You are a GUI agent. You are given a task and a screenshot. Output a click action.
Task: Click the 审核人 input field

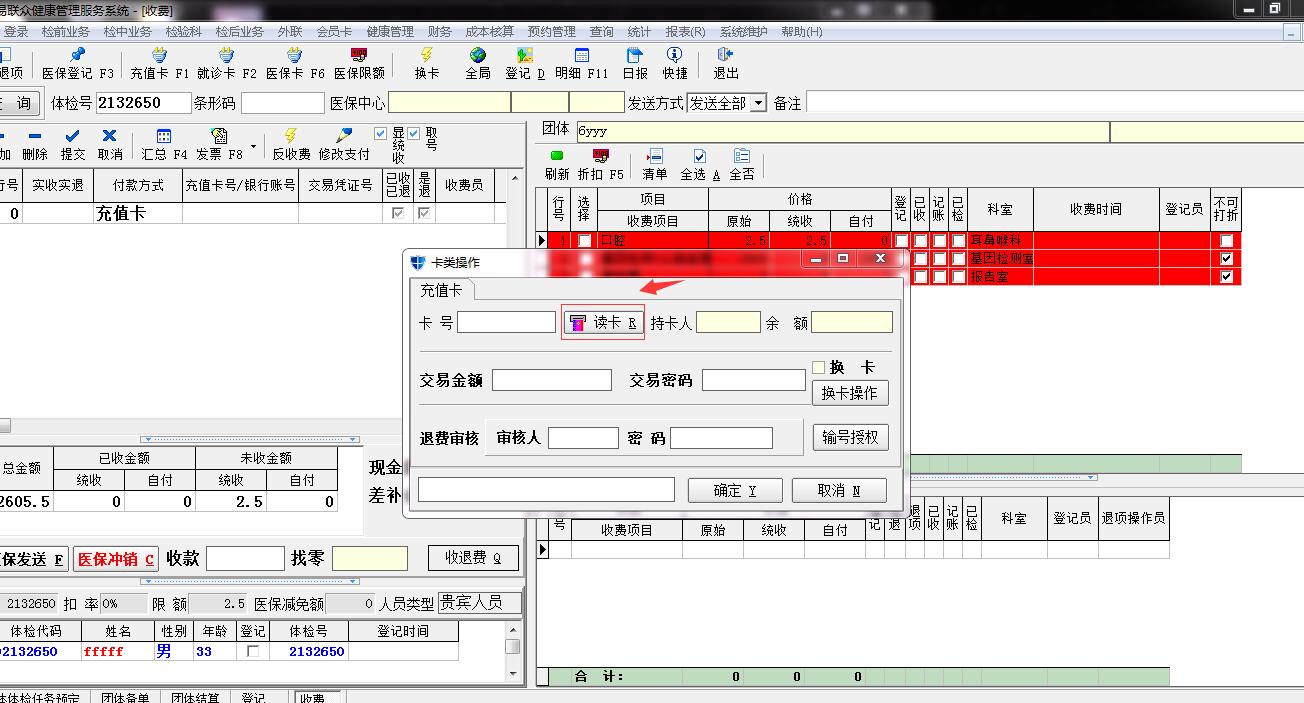point(584,438)
